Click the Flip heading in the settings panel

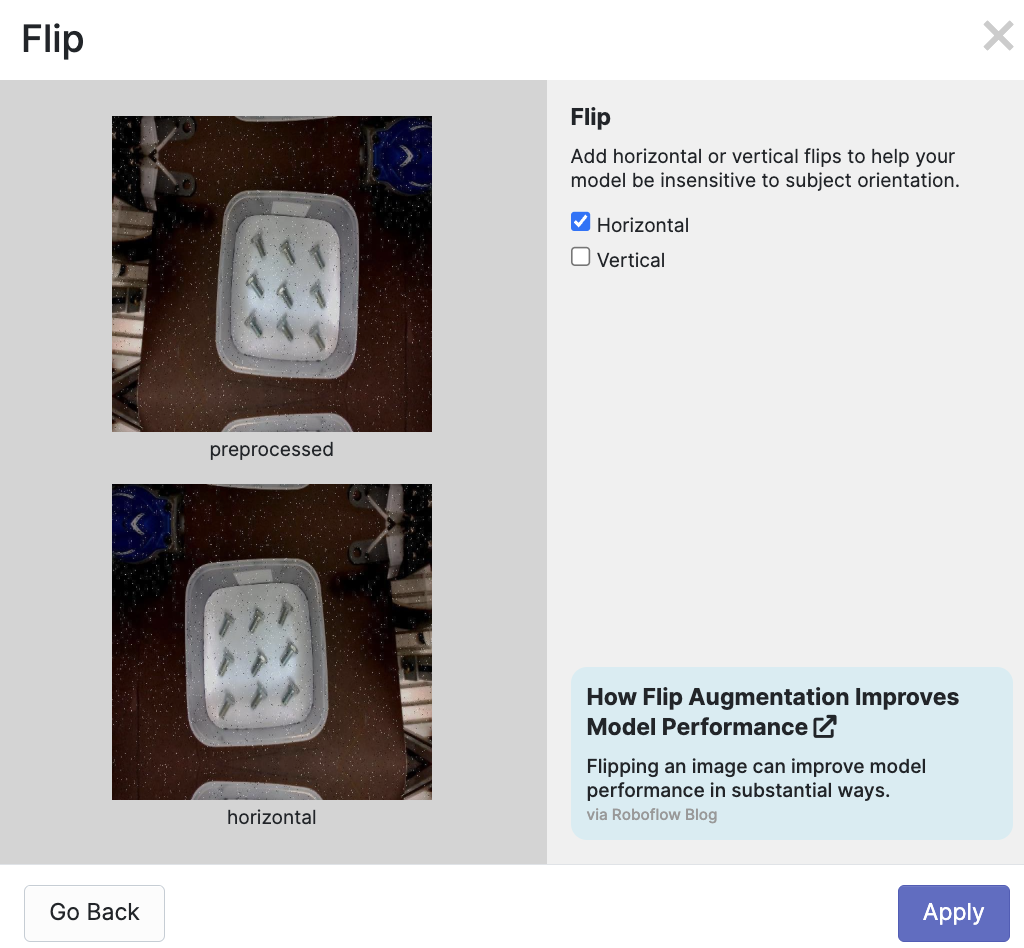coord(589,117)
